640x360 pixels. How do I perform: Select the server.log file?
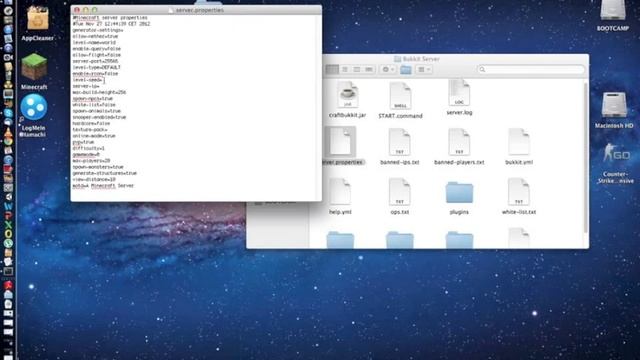[x=459, y=98]
